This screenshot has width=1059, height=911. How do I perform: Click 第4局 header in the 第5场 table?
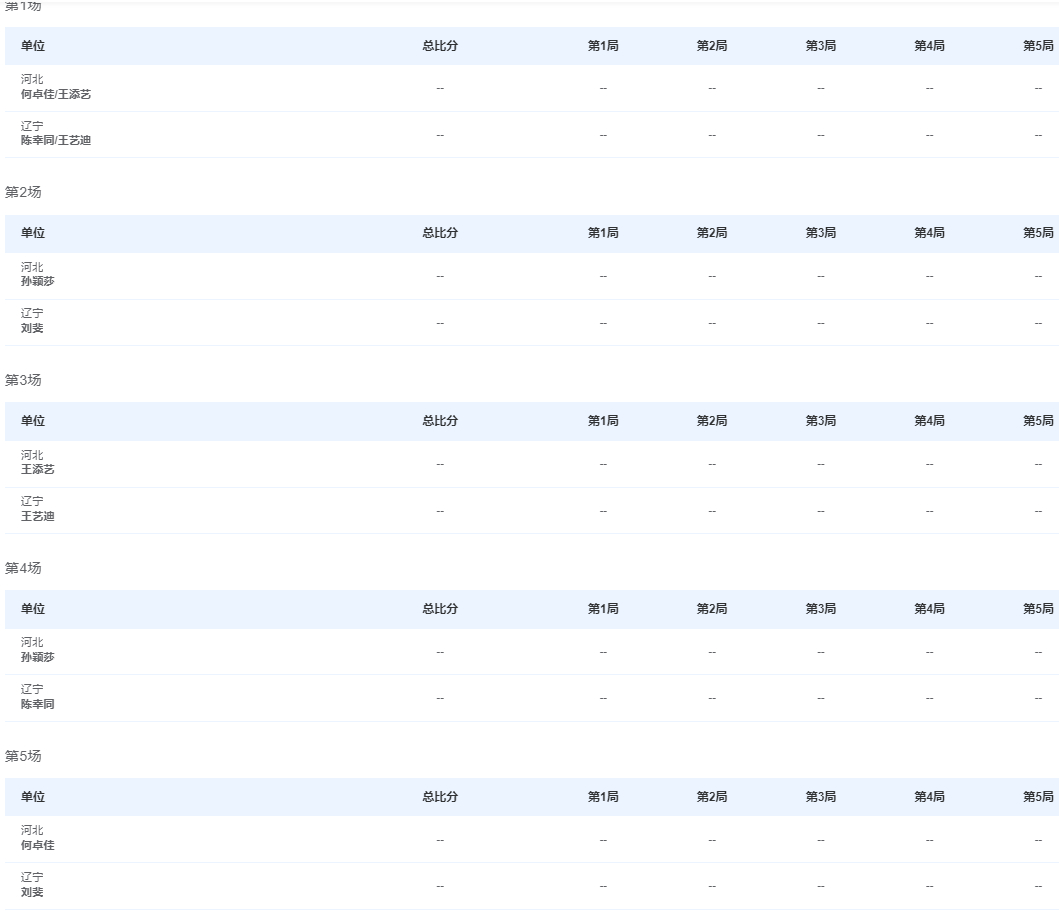click(929, 797)
